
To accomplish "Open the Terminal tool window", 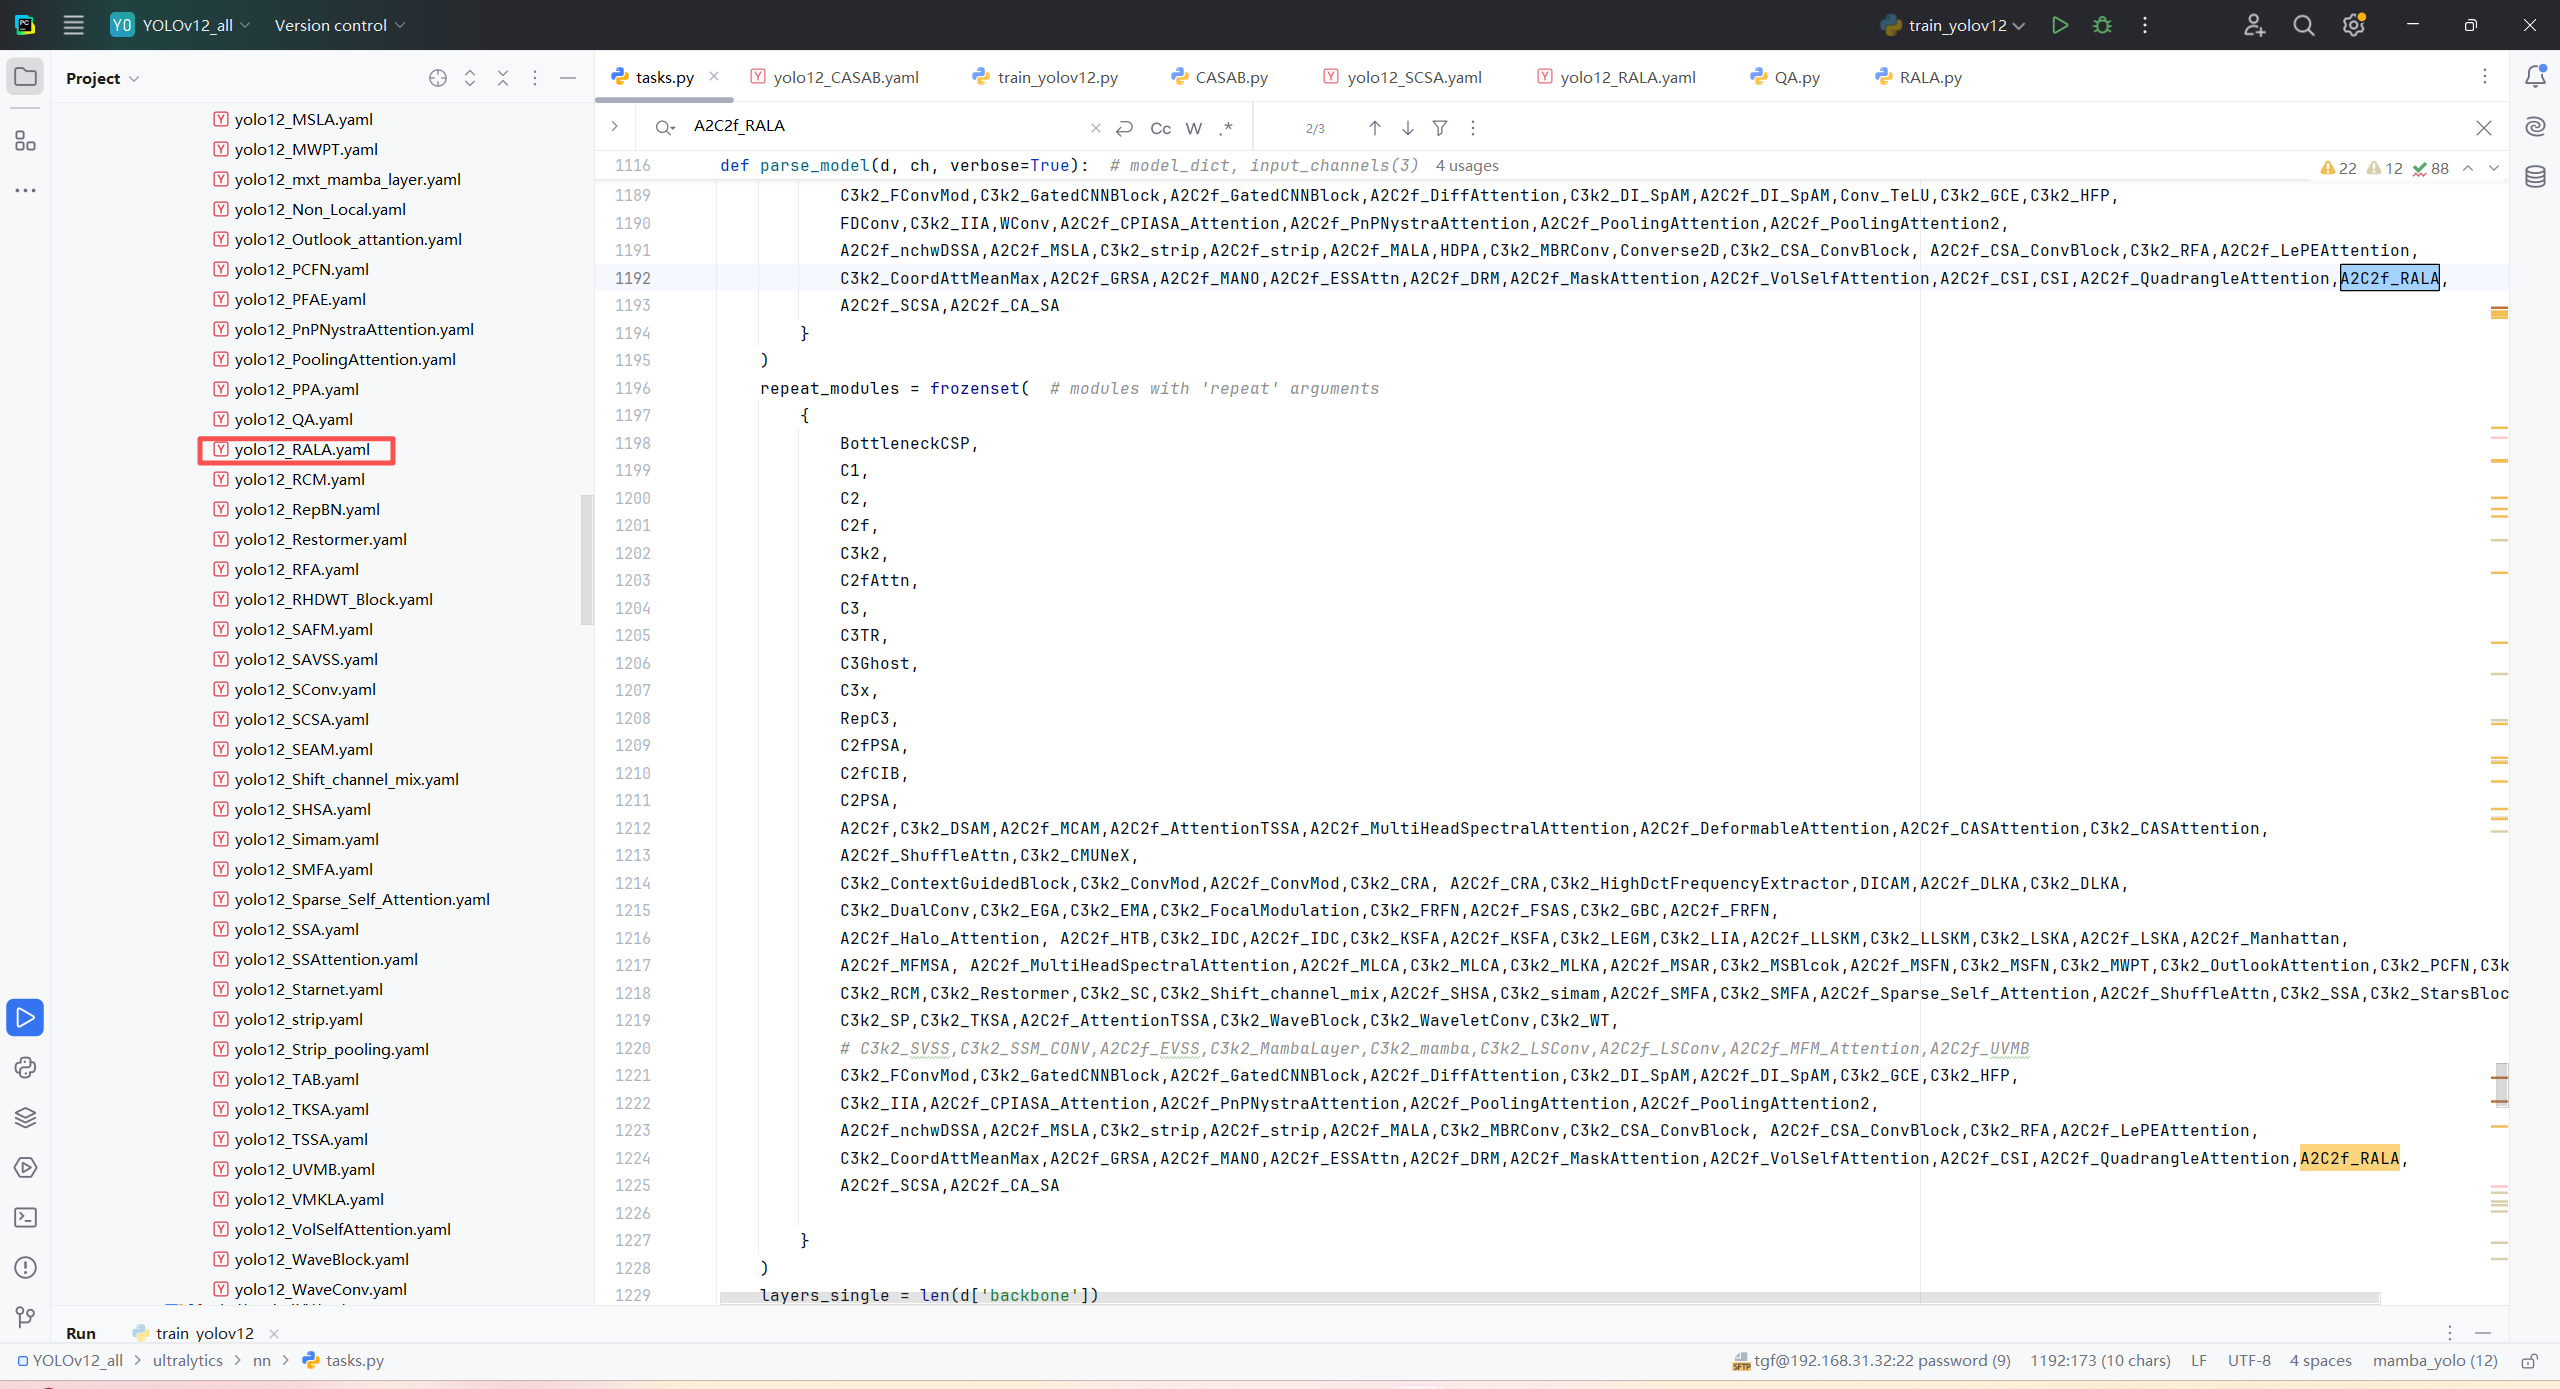I will tap(25, 1217).
